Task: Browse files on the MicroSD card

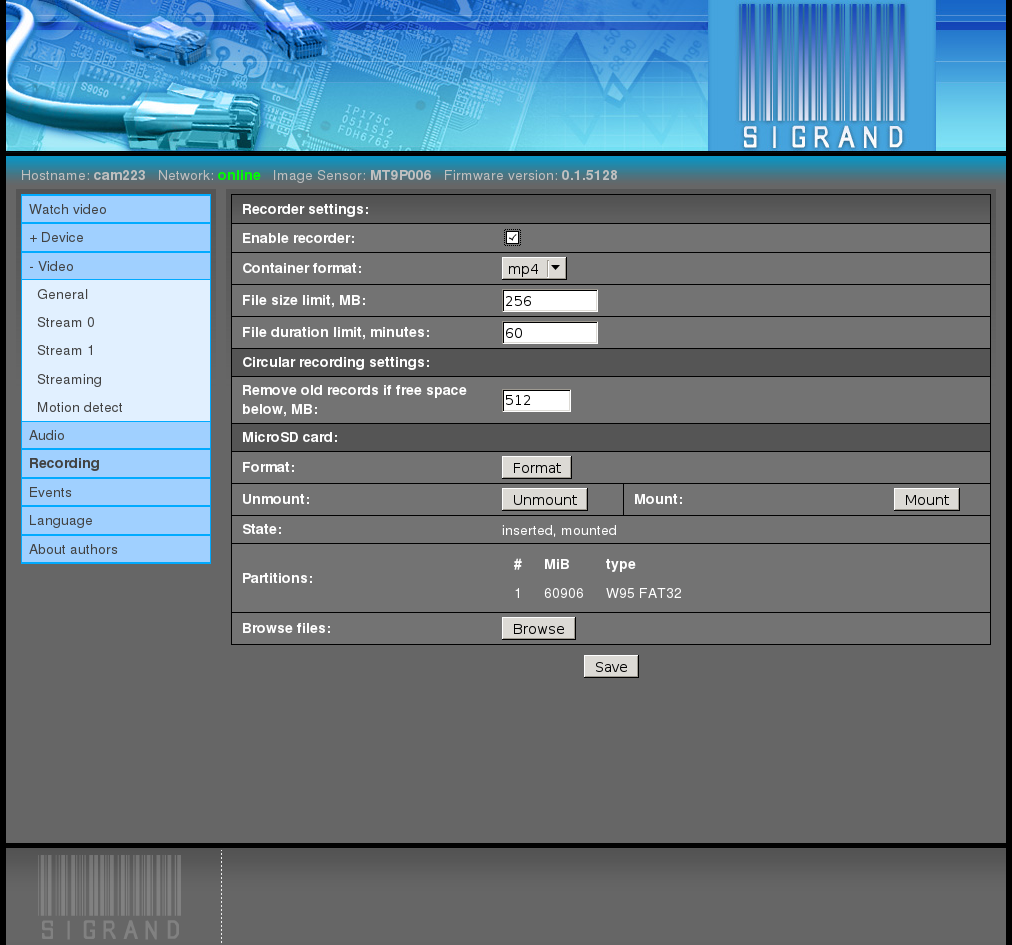Action: [538, 629]
